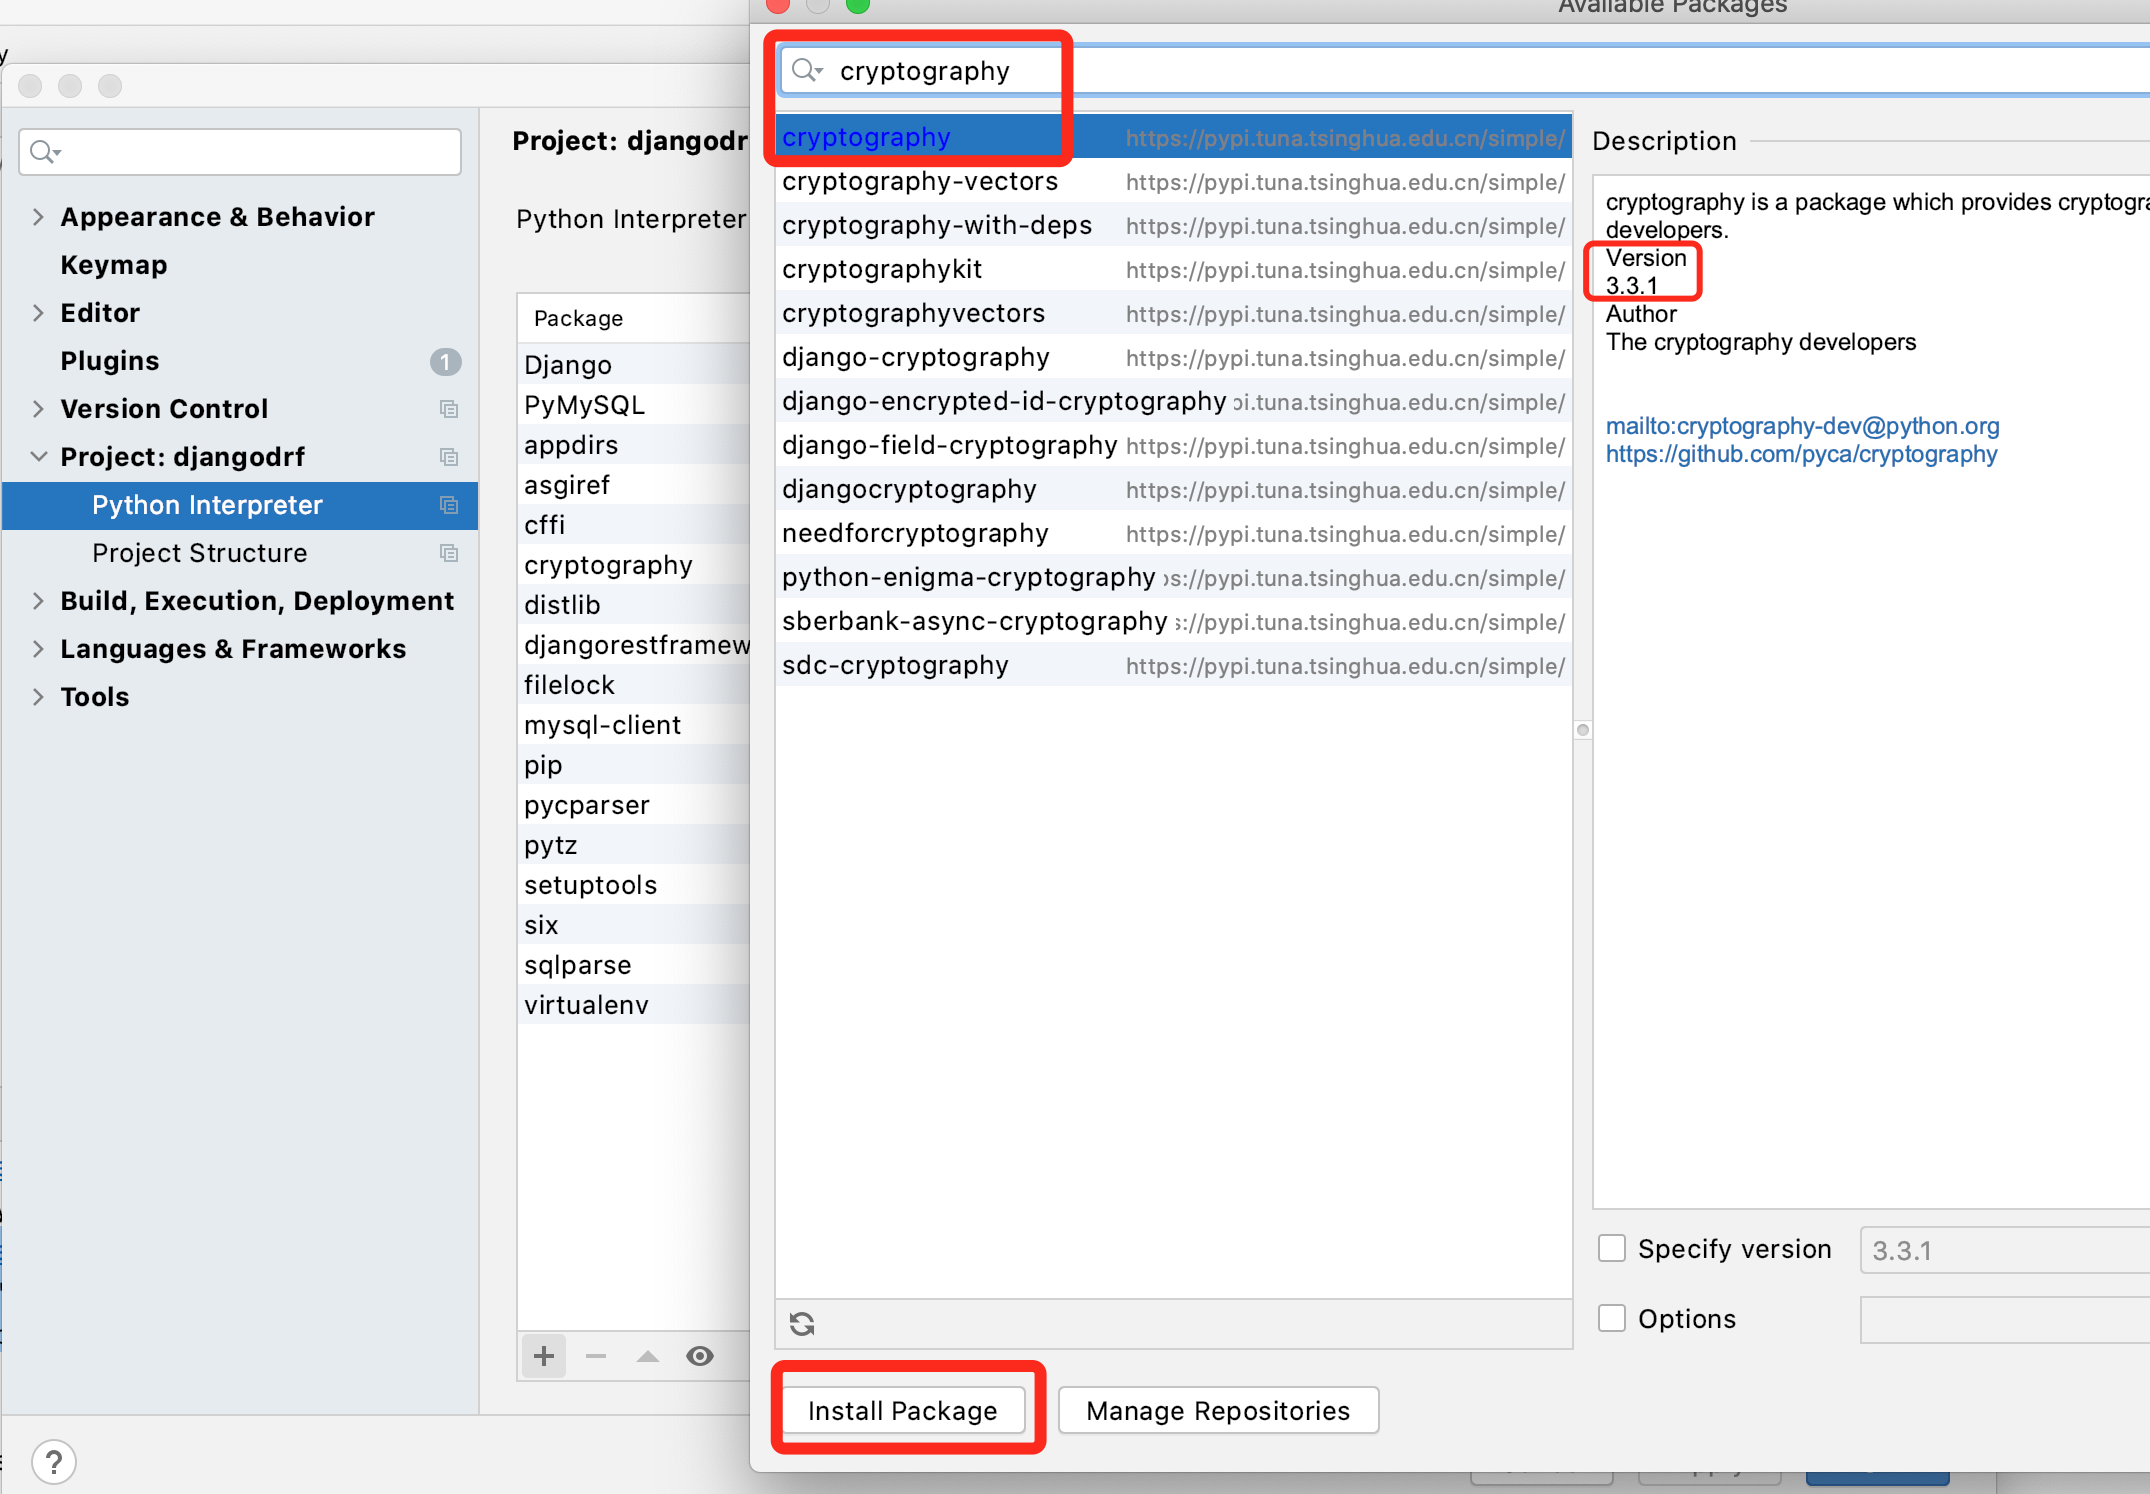Screen dimensions: 2150x1494
Task: Open the Plugins settings page
Action: pyautogui.click(x=110, y=360)
